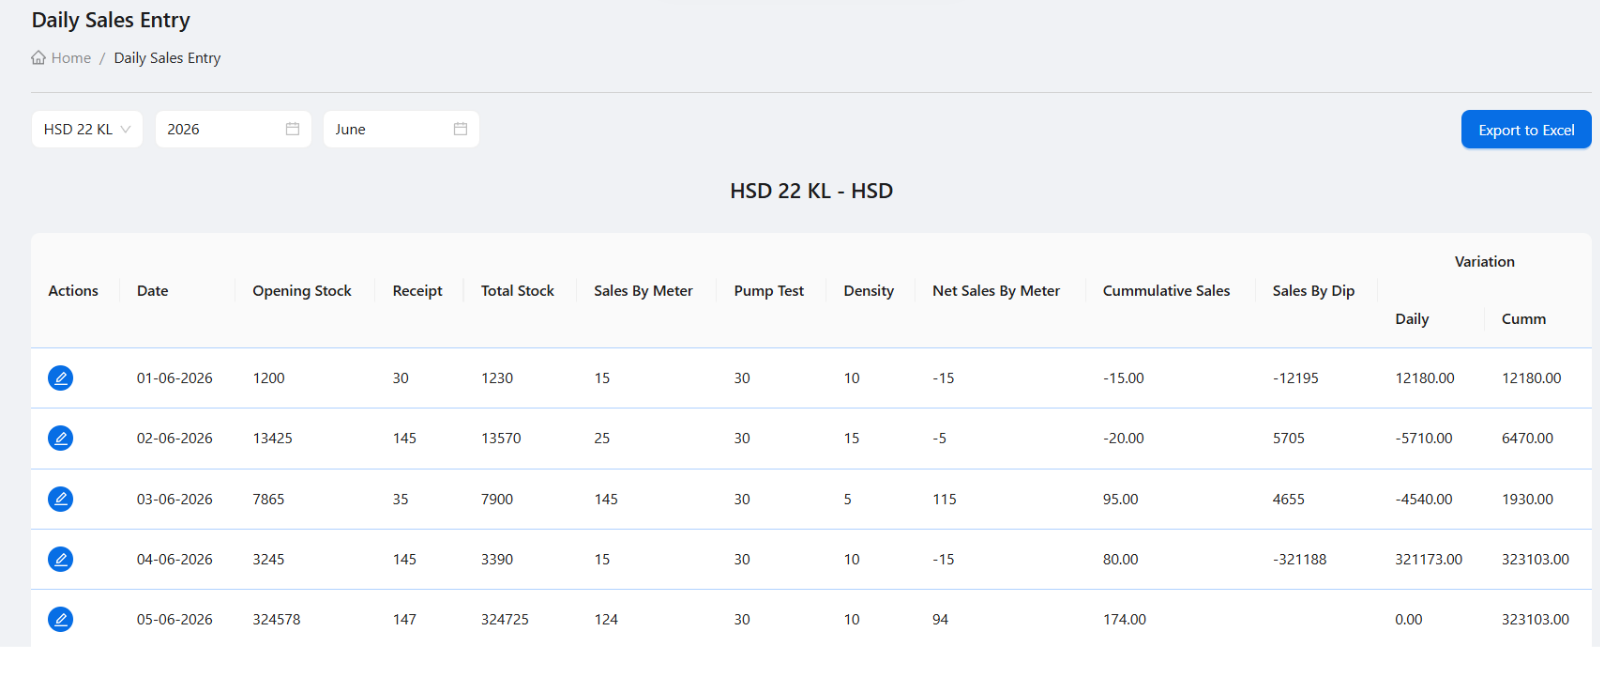Click the Opening Stock column header

(x=302, y=291)
